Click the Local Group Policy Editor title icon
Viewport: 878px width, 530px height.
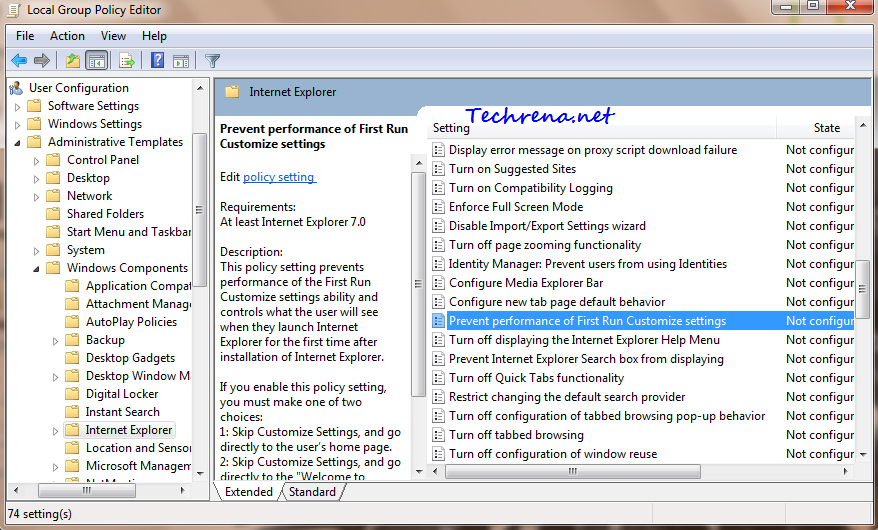pos(13,10)
